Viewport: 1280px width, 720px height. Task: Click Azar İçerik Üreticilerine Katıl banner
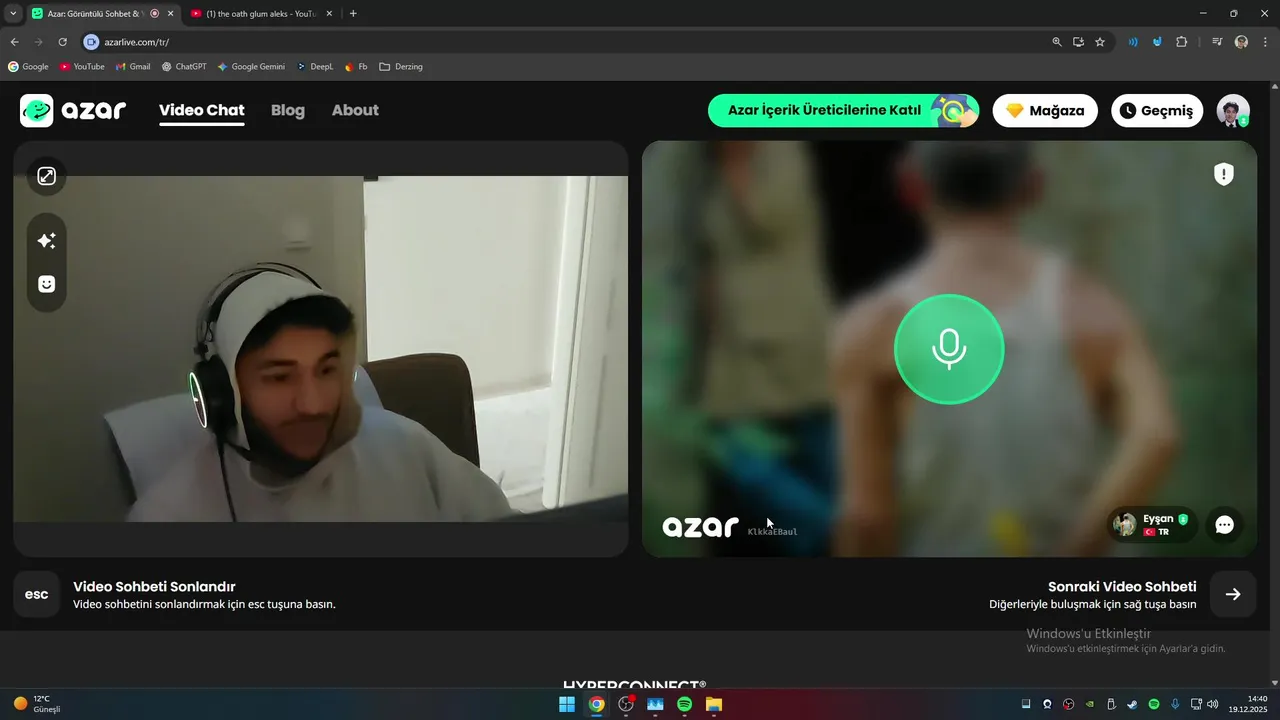tap(844, 110)
